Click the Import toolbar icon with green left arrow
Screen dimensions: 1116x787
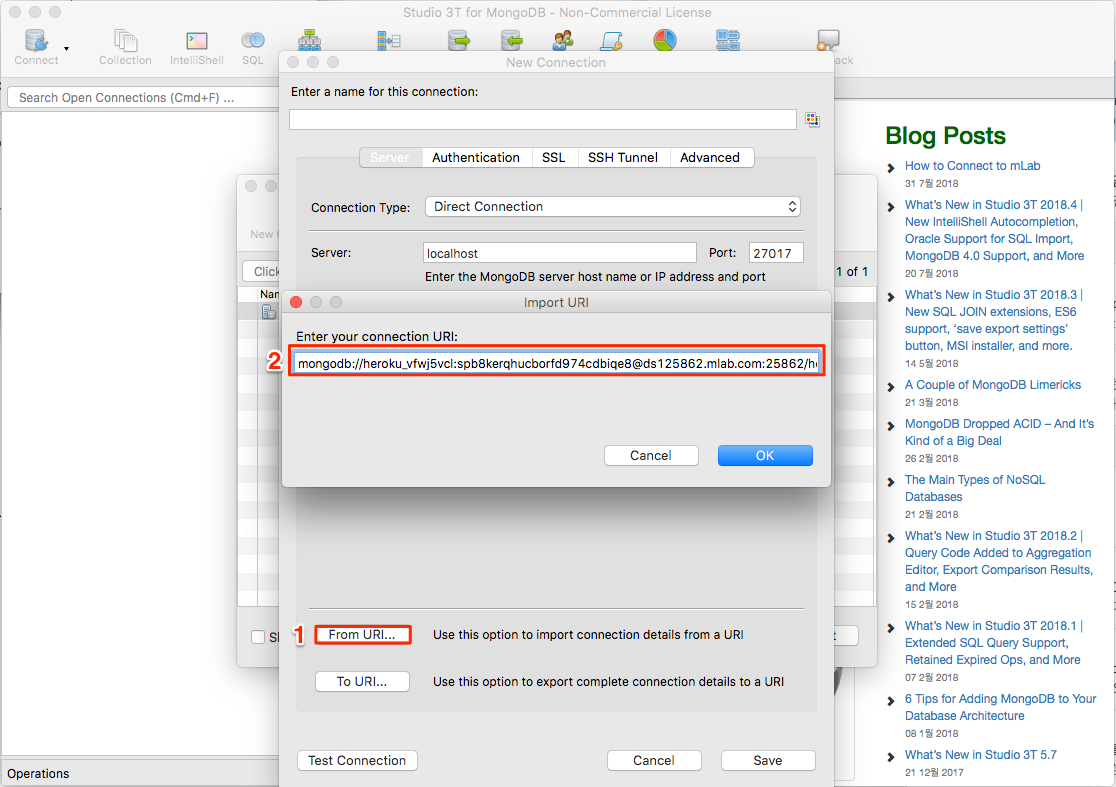pyautogui.click(x=512, y=38)
